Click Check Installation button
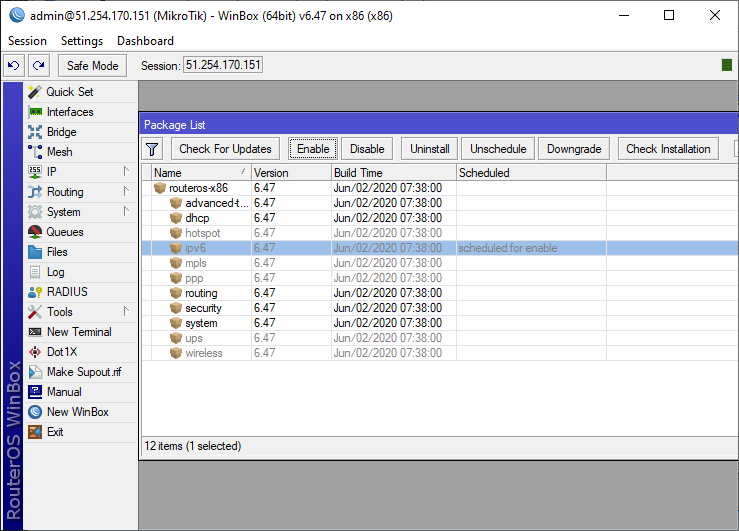 (668, 149)
